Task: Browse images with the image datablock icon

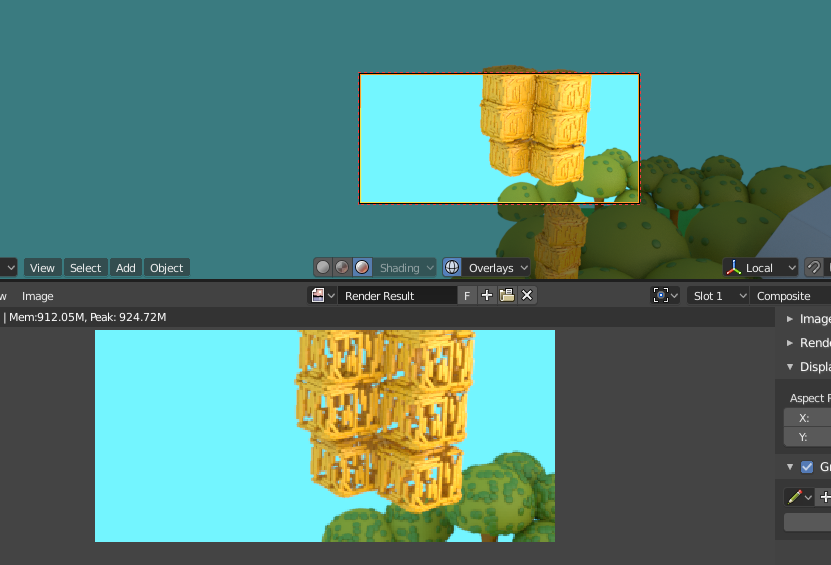Action: (323, 295)
